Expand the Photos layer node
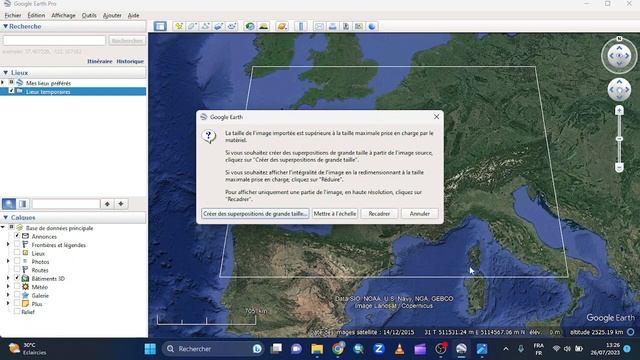This screenshot has height=360, width=640. [x=8, y=261]
